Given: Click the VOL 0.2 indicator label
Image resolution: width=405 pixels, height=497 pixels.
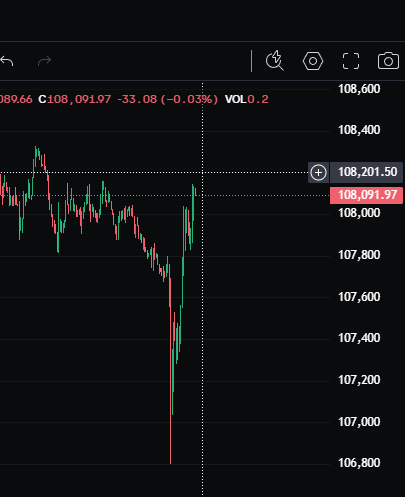Looking at the screenshot, I should (247, 99).
